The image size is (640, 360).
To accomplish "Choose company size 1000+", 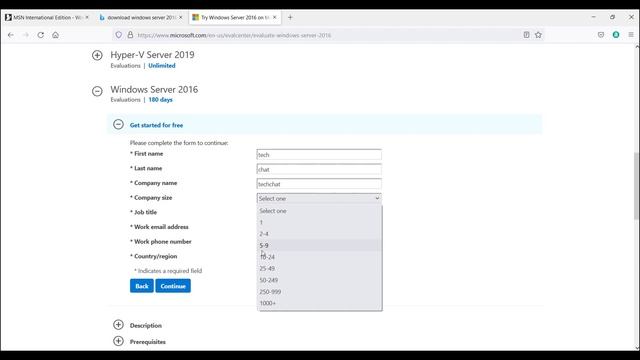I will (320, 303).
